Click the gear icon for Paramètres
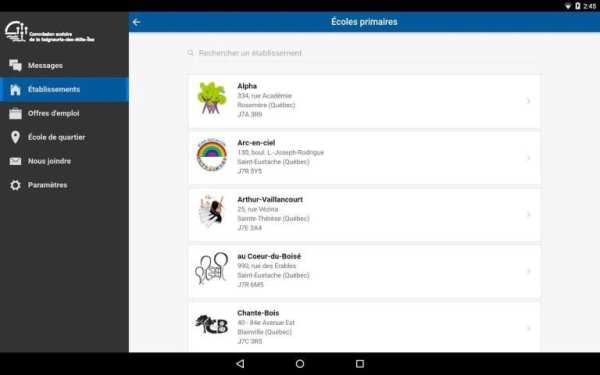 [15, 185]
